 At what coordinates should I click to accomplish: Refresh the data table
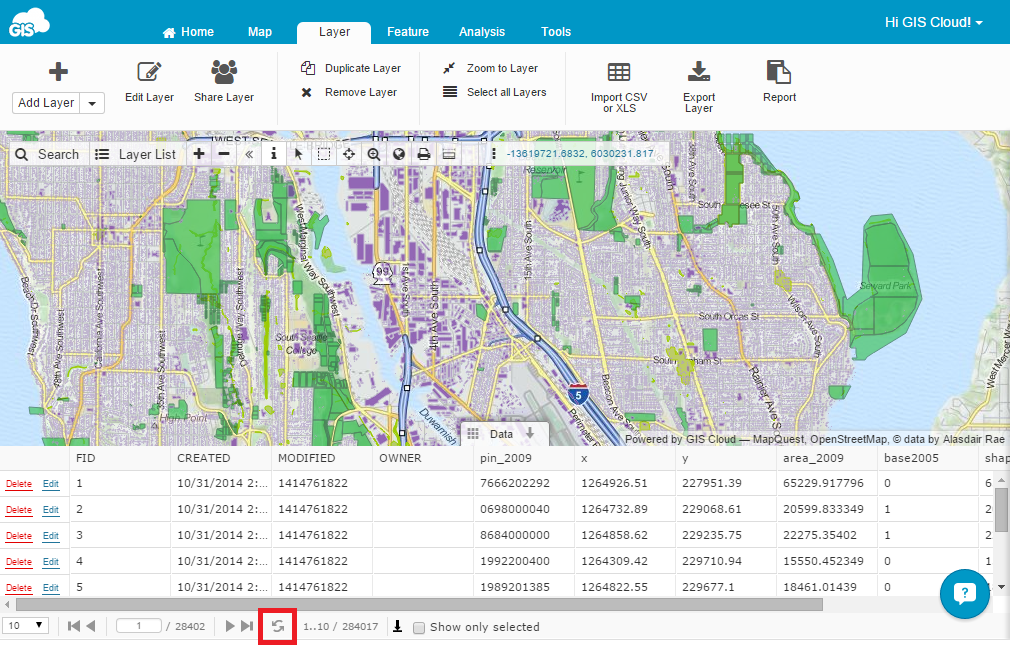click(277, 626)
